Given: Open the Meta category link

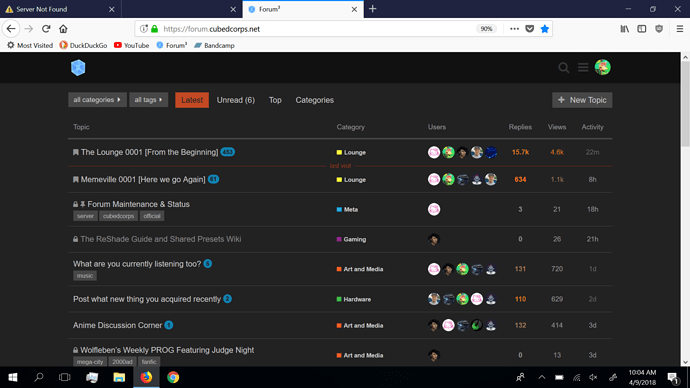Looking at the screenshot, I should (x=347, y=209).
